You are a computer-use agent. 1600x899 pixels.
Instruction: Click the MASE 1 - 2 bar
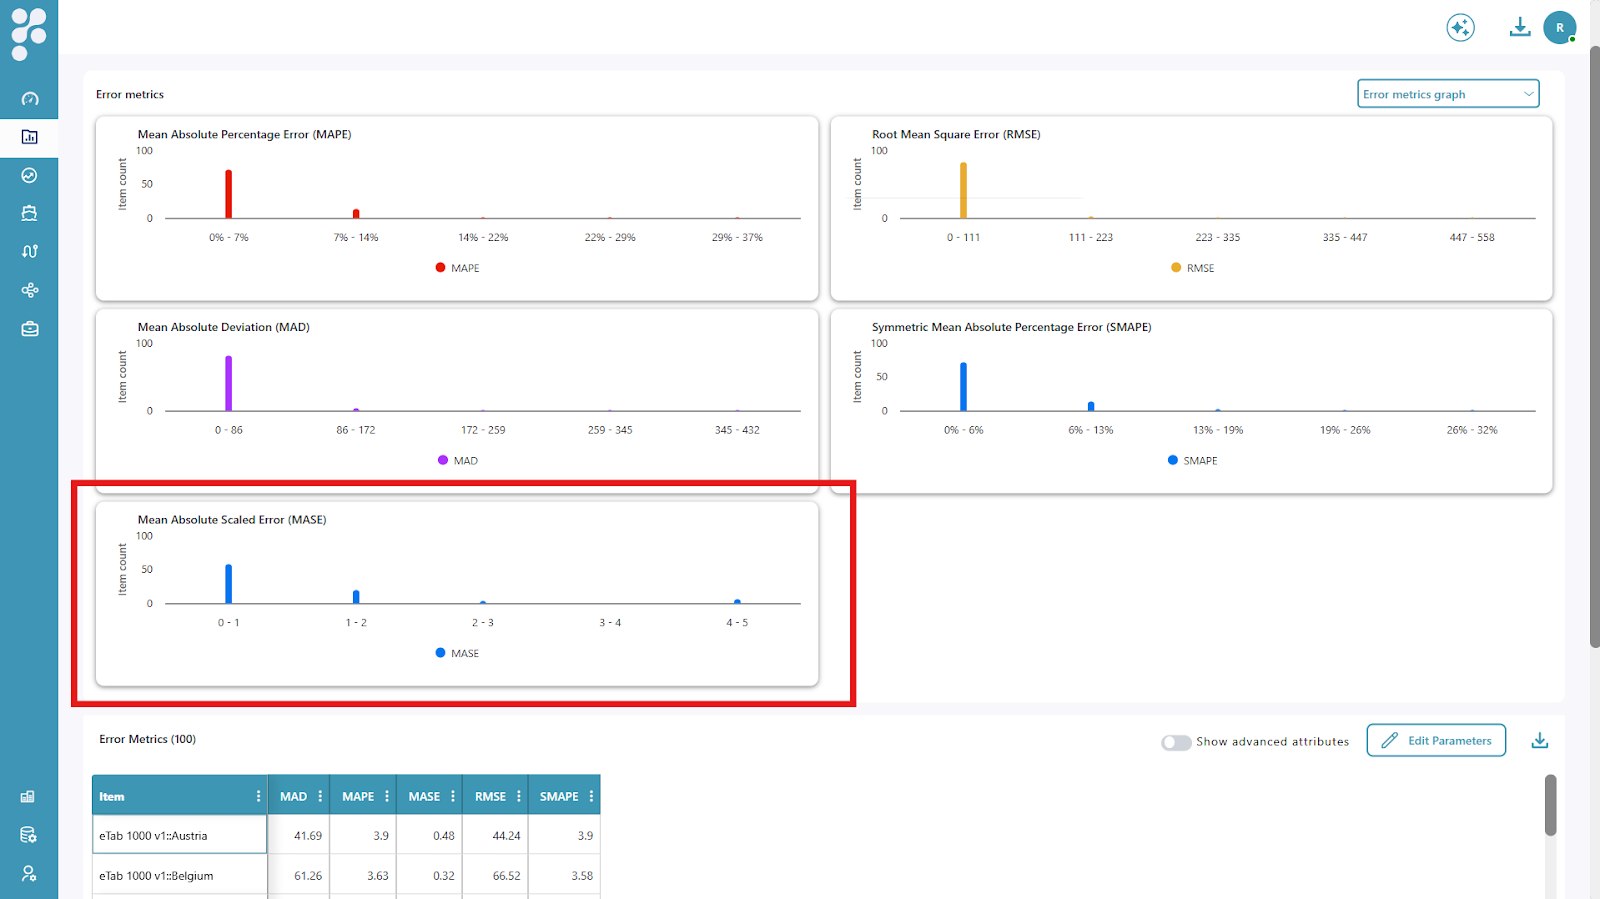356,597
